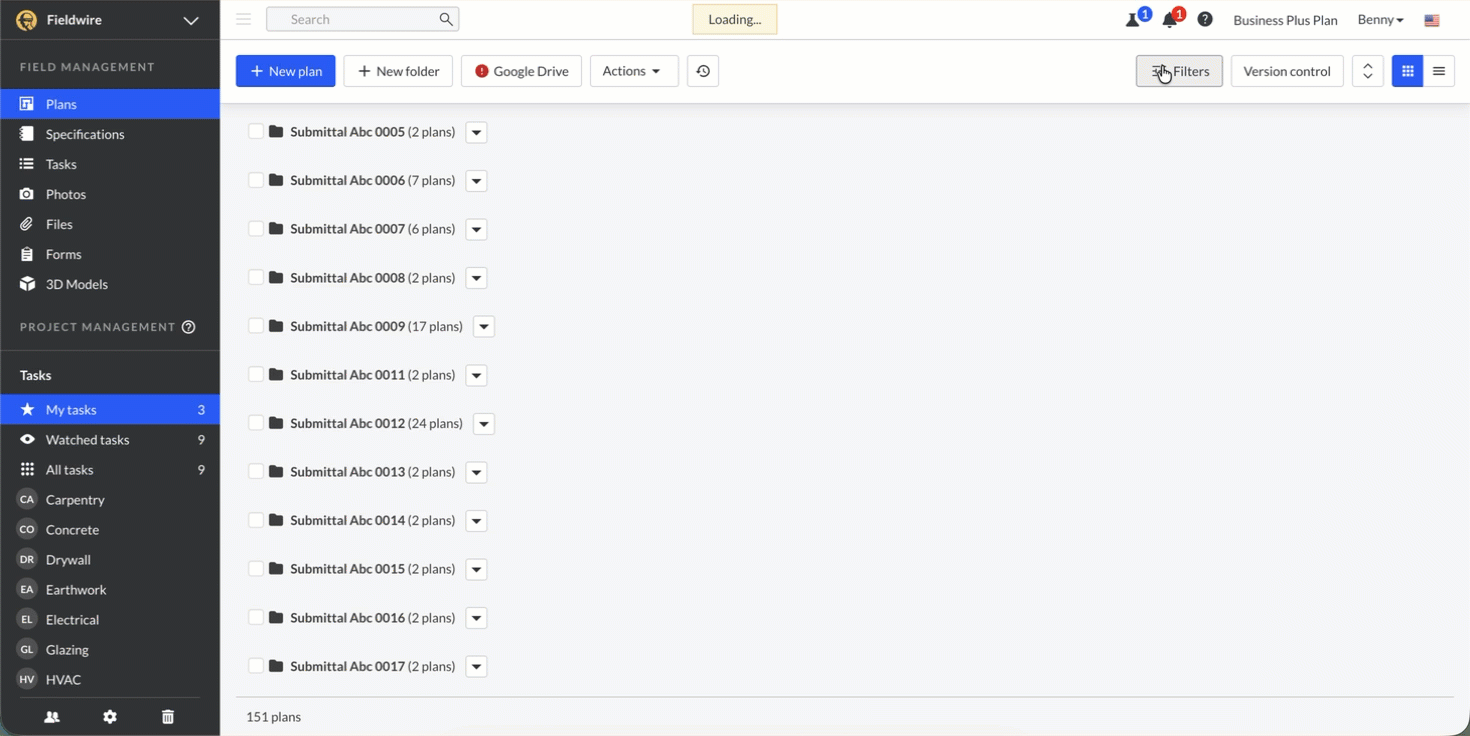Check the Submittal Abc 0005 checkbox

[x=256, y=132]
